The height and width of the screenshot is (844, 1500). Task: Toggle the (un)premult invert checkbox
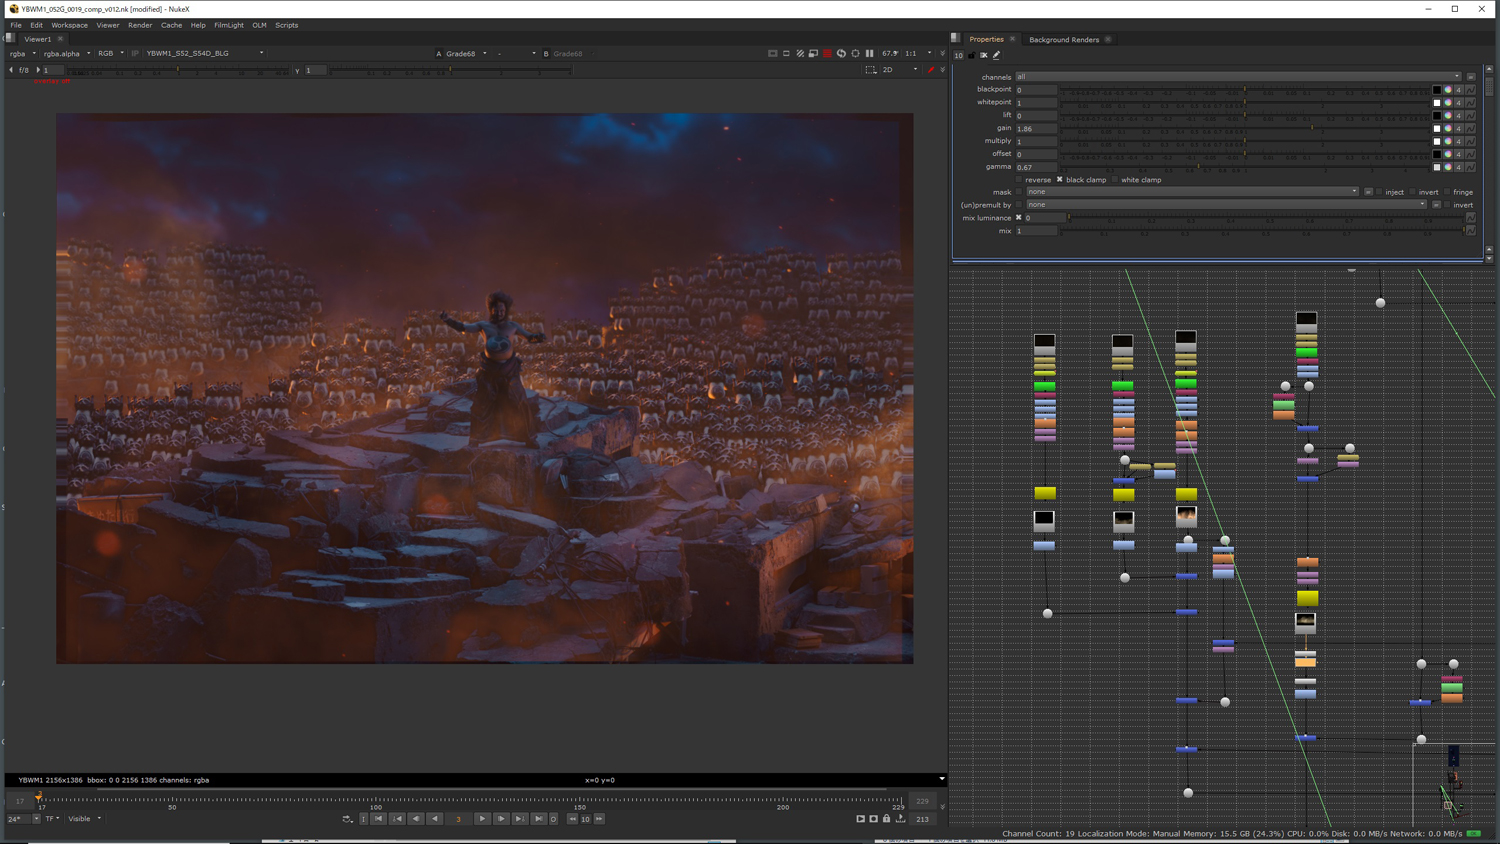coord(1447,205)
